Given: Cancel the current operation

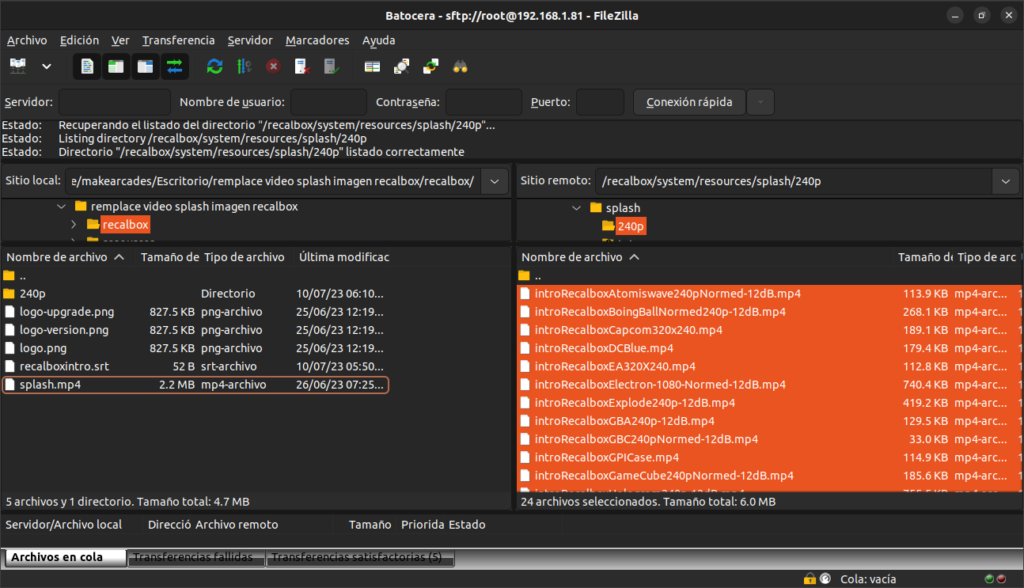Looking at the screenshot, I should pos(273,66).
